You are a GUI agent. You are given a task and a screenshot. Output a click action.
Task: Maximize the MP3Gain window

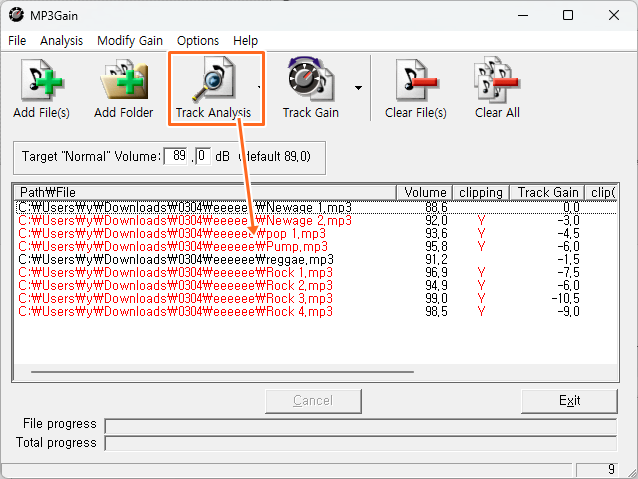[x=568, y=15]
